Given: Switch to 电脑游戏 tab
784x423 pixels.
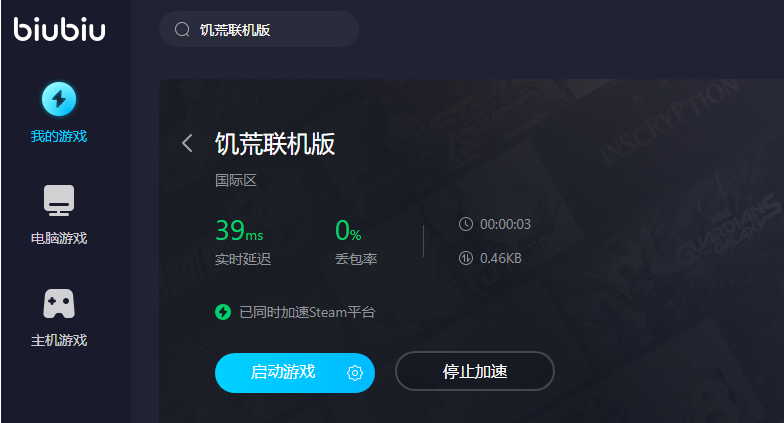Looking at the screenshot, I should [59, 238].
